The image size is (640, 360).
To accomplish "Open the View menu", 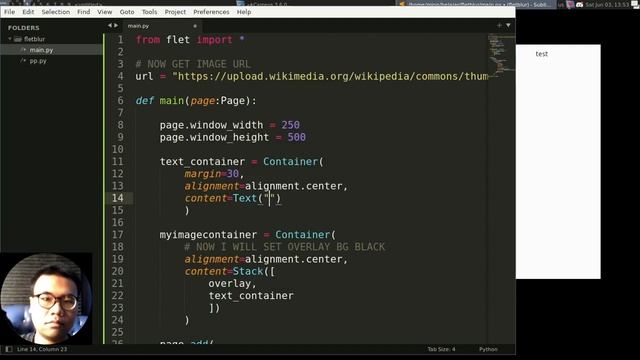I will 104,12.
